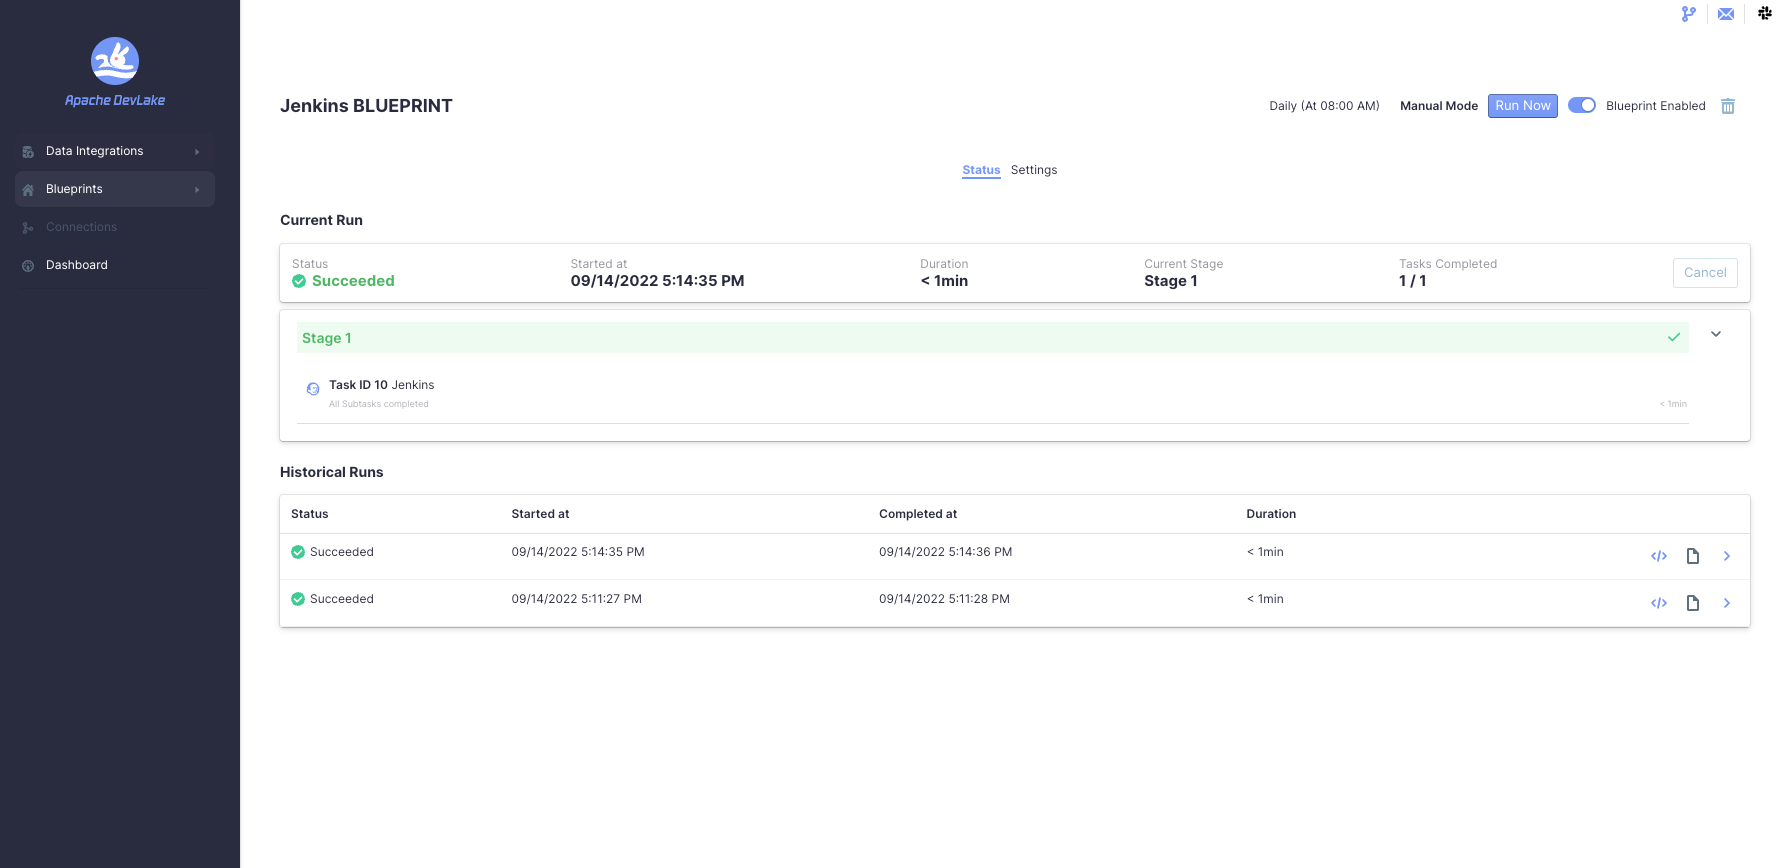Click the email envelope icon

1726,14
